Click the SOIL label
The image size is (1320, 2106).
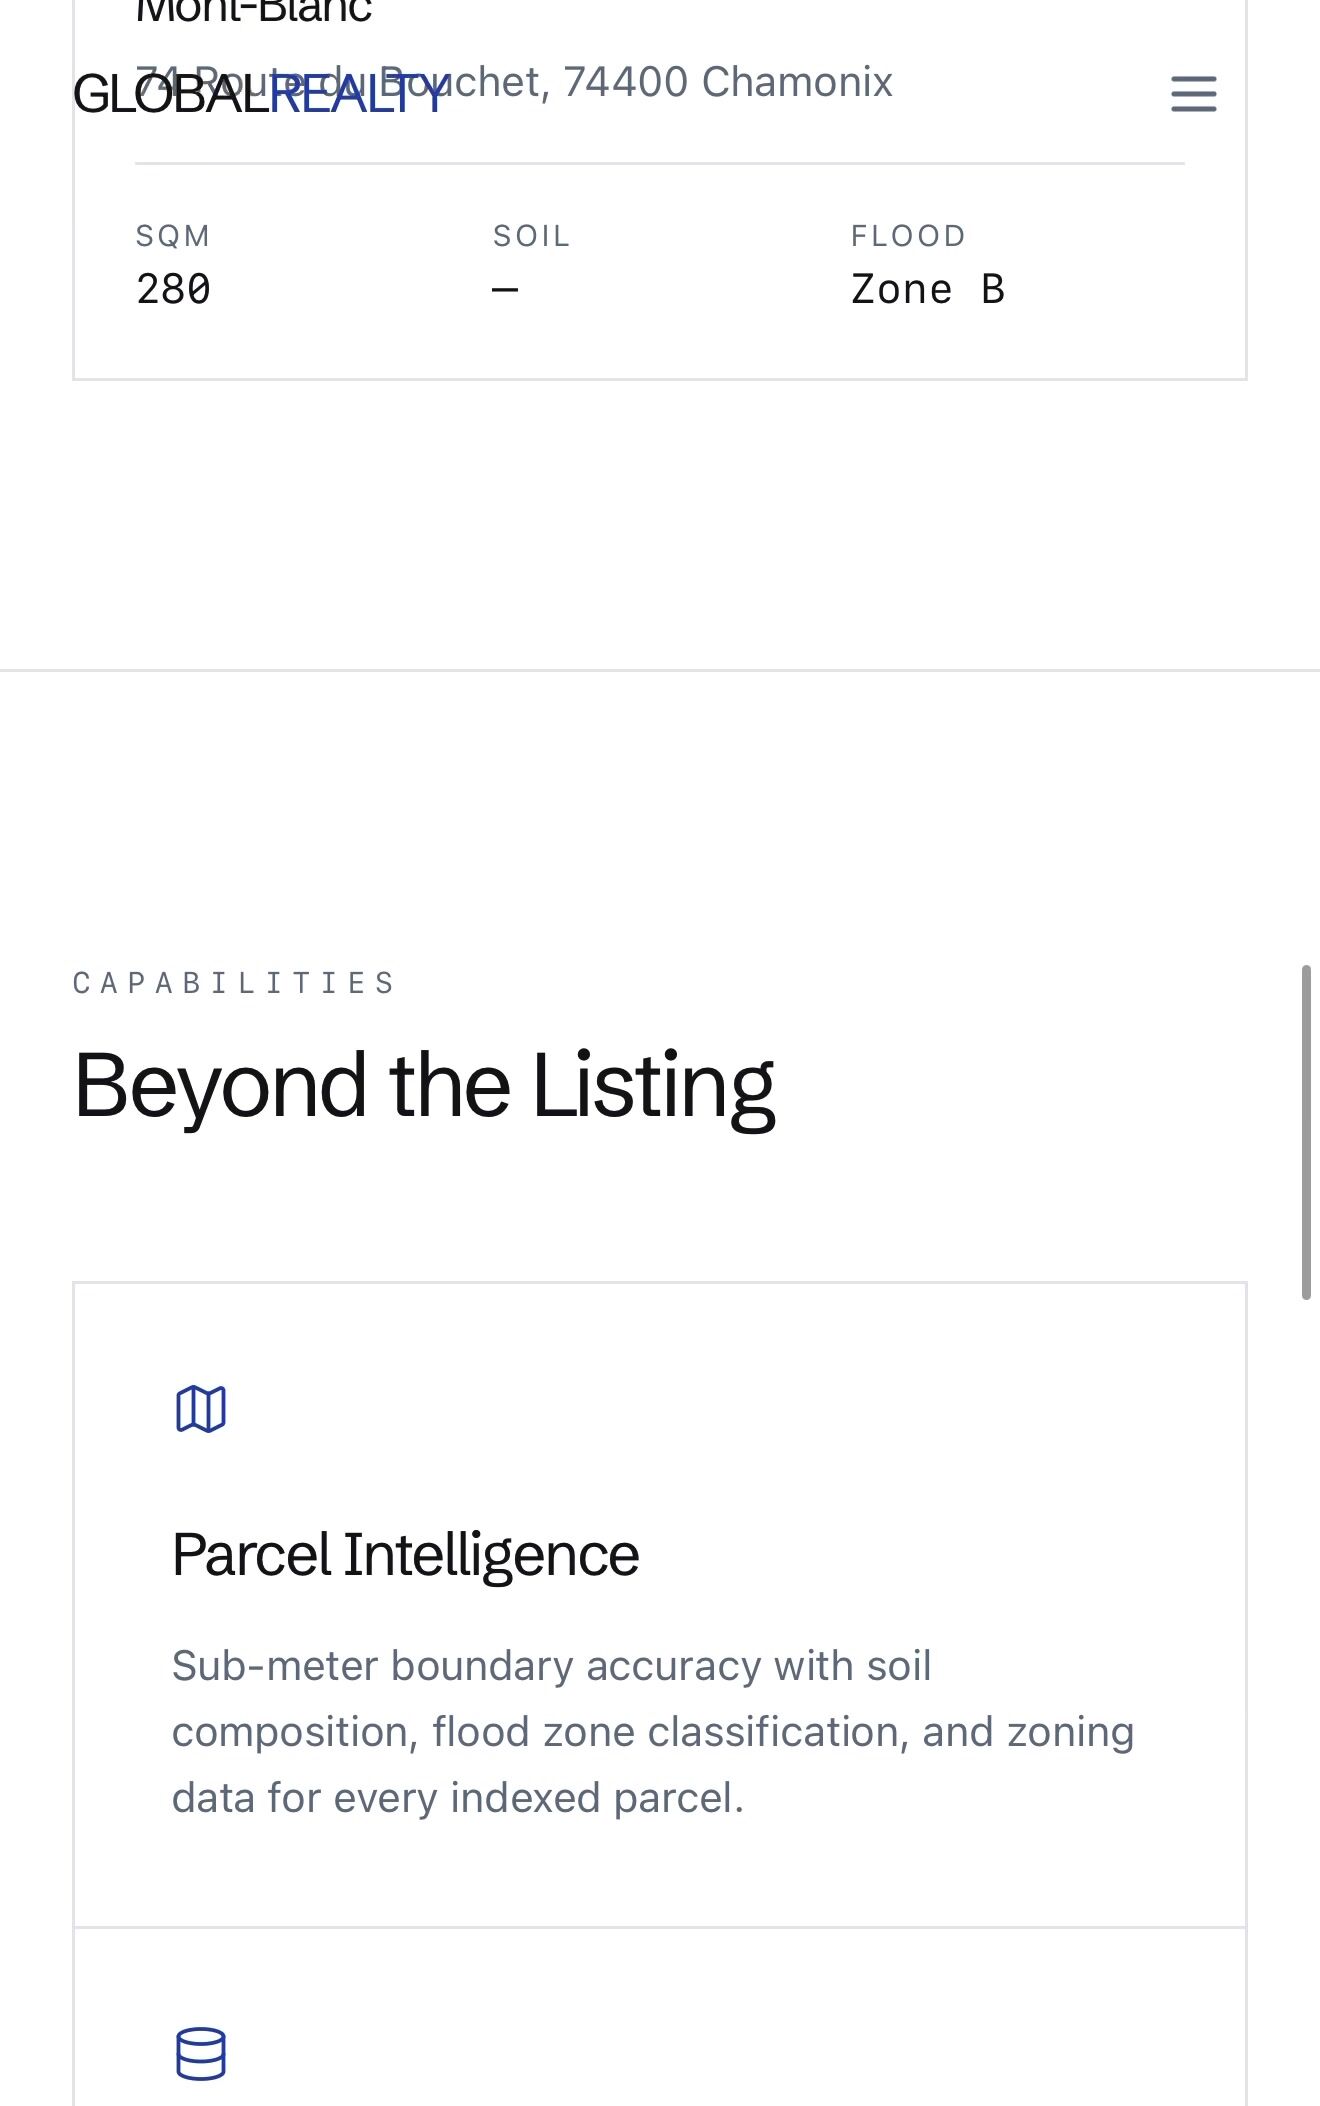[x=531, y=236]
